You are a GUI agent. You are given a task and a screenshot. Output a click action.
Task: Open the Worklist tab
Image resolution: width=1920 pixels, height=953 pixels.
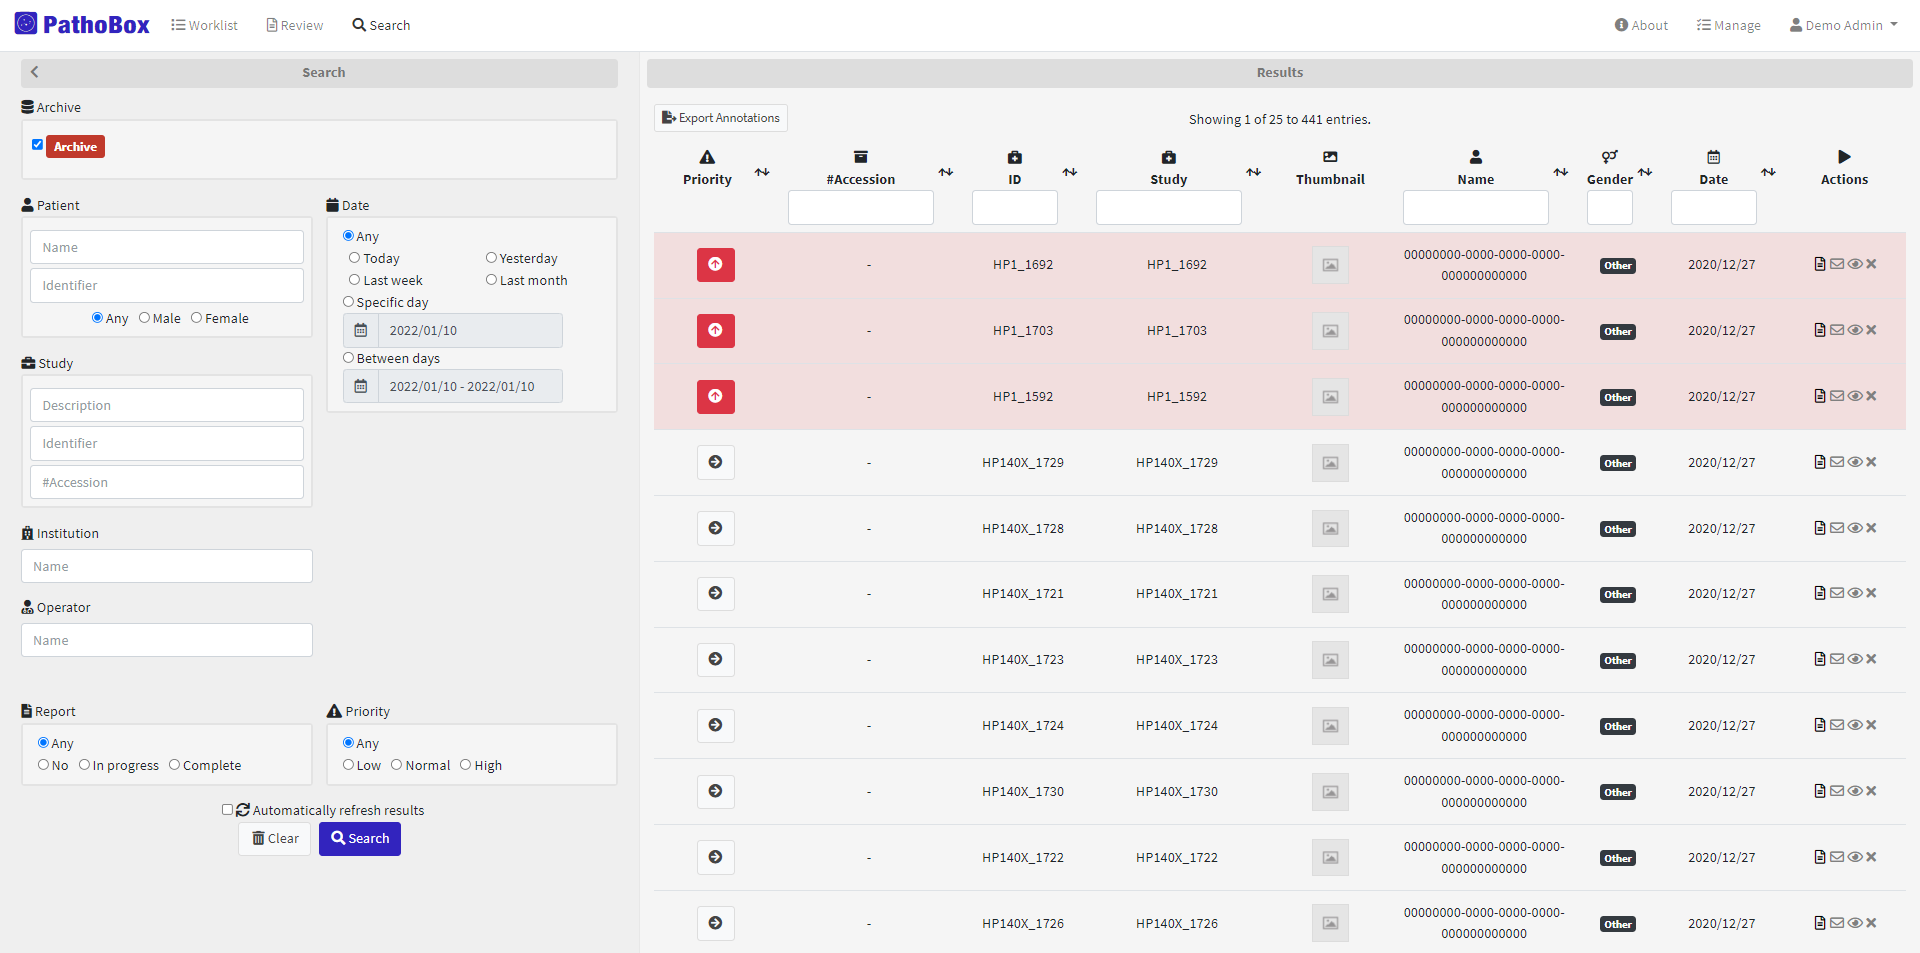204,25
